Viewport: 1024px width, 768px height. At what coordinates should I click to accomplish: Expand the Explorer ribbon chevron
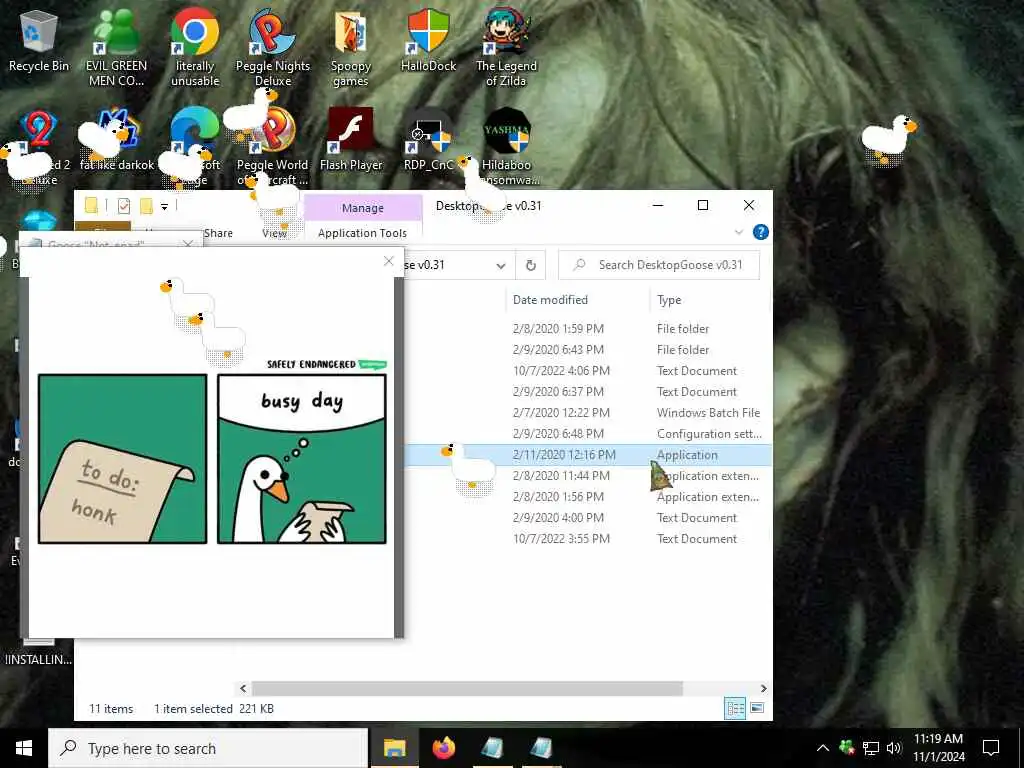739,232
